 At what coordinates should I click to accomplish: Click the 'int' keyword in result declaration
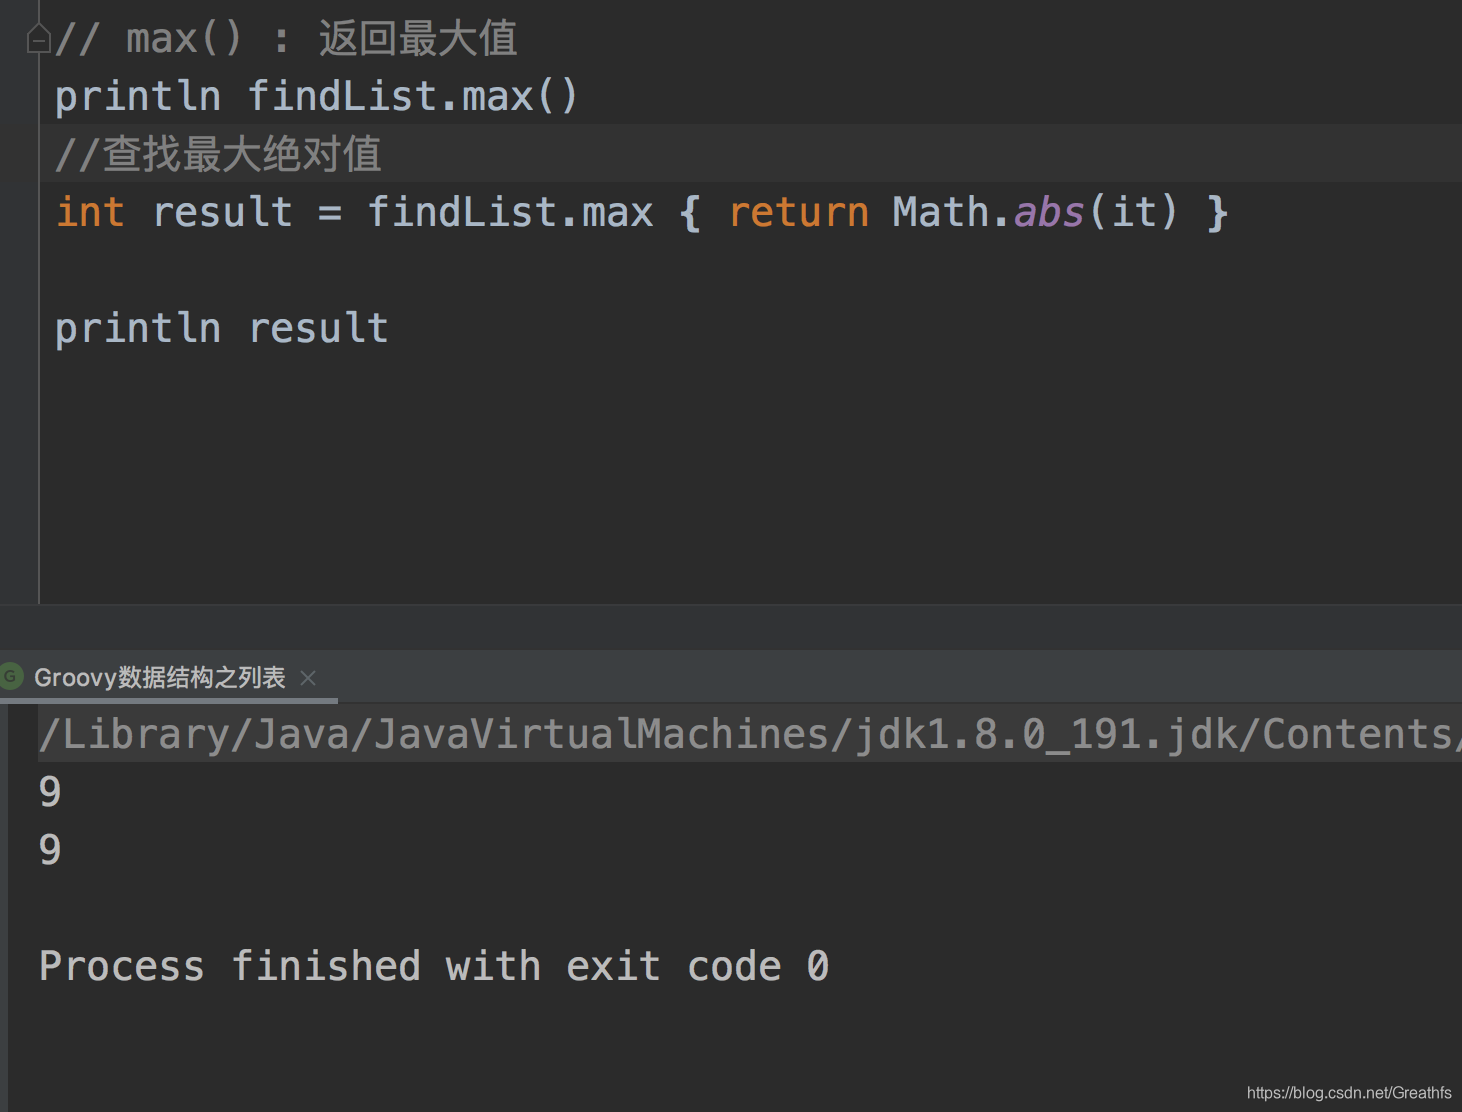coord(91,212)
